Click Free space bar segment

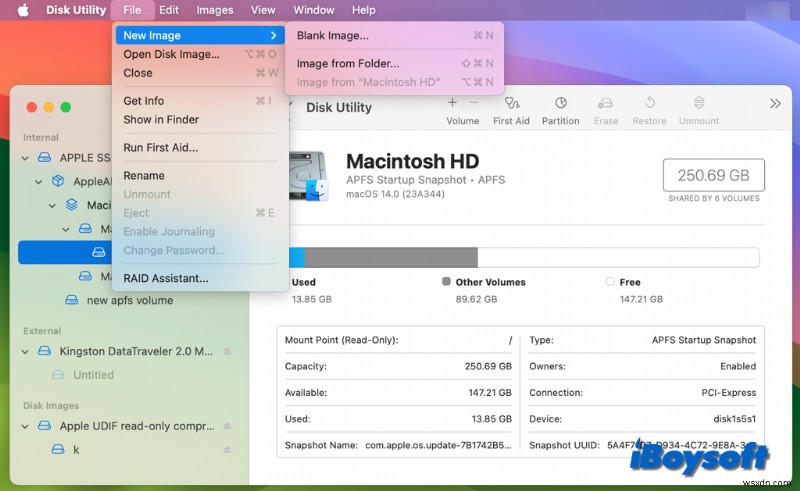click(x=618, y=257)
